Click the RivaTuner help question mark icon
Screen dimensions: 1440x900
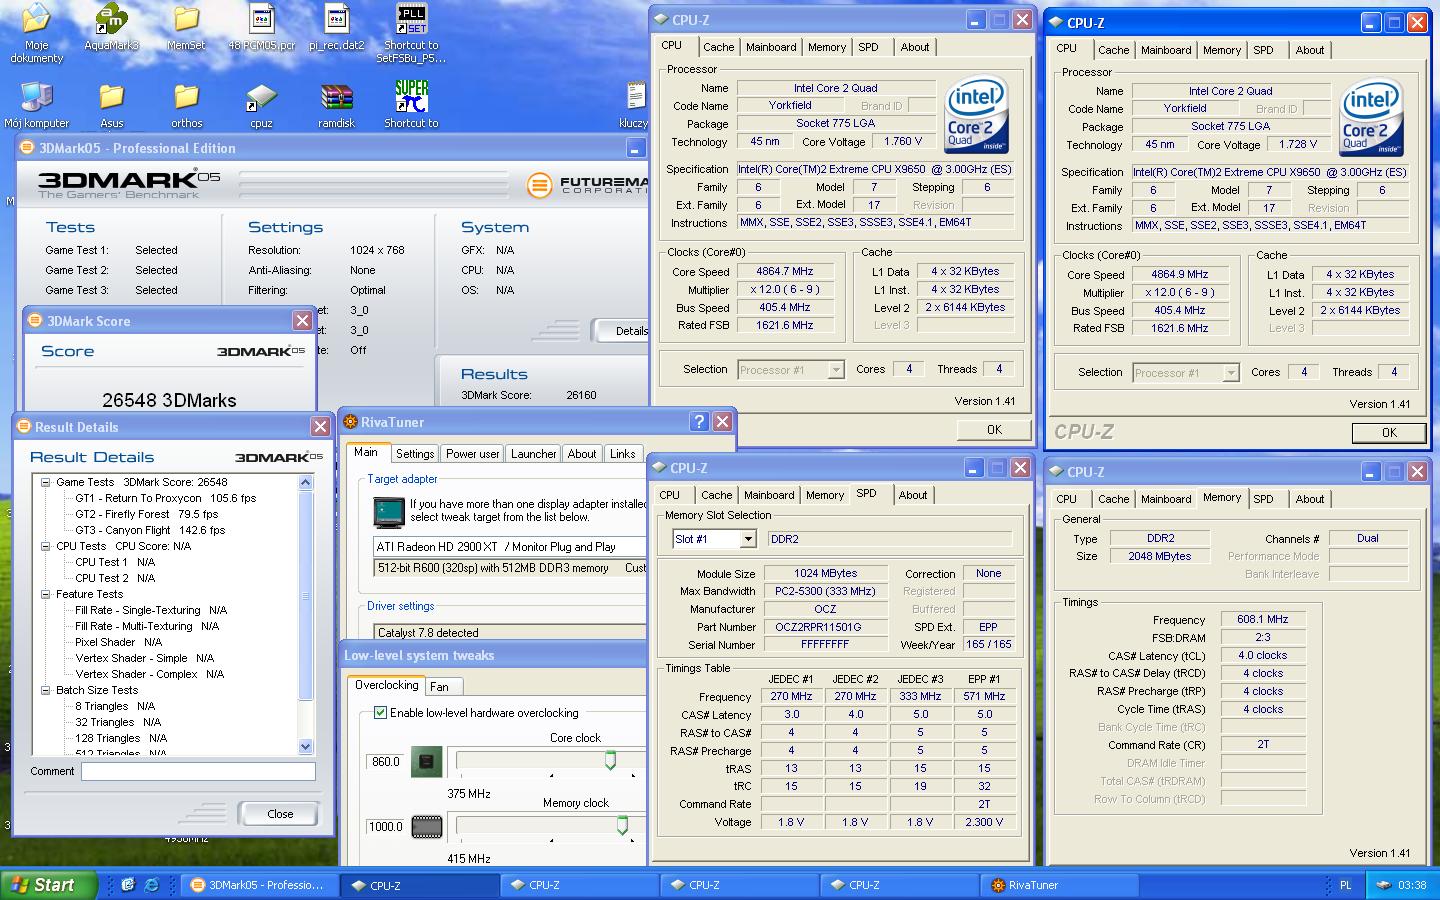click(699, 422)
